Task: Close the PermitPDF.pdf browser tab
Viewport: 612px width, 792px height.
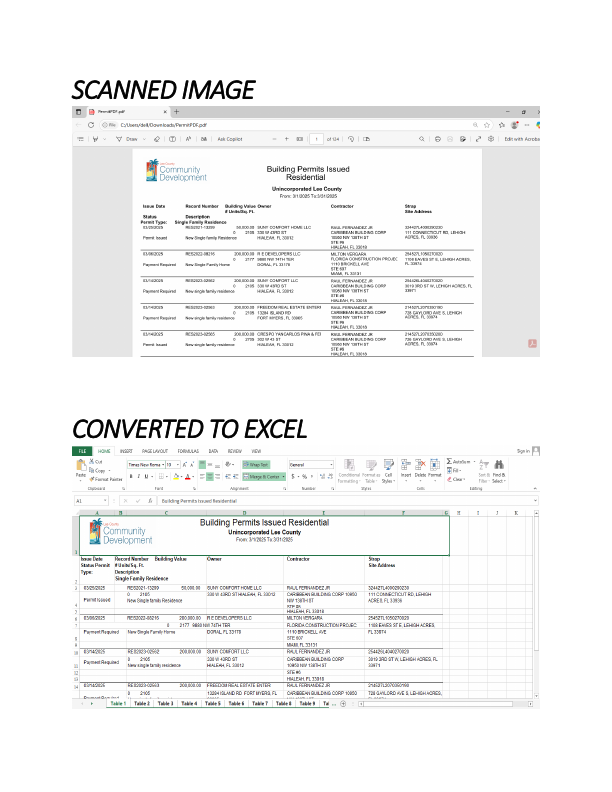Action: 165,112
